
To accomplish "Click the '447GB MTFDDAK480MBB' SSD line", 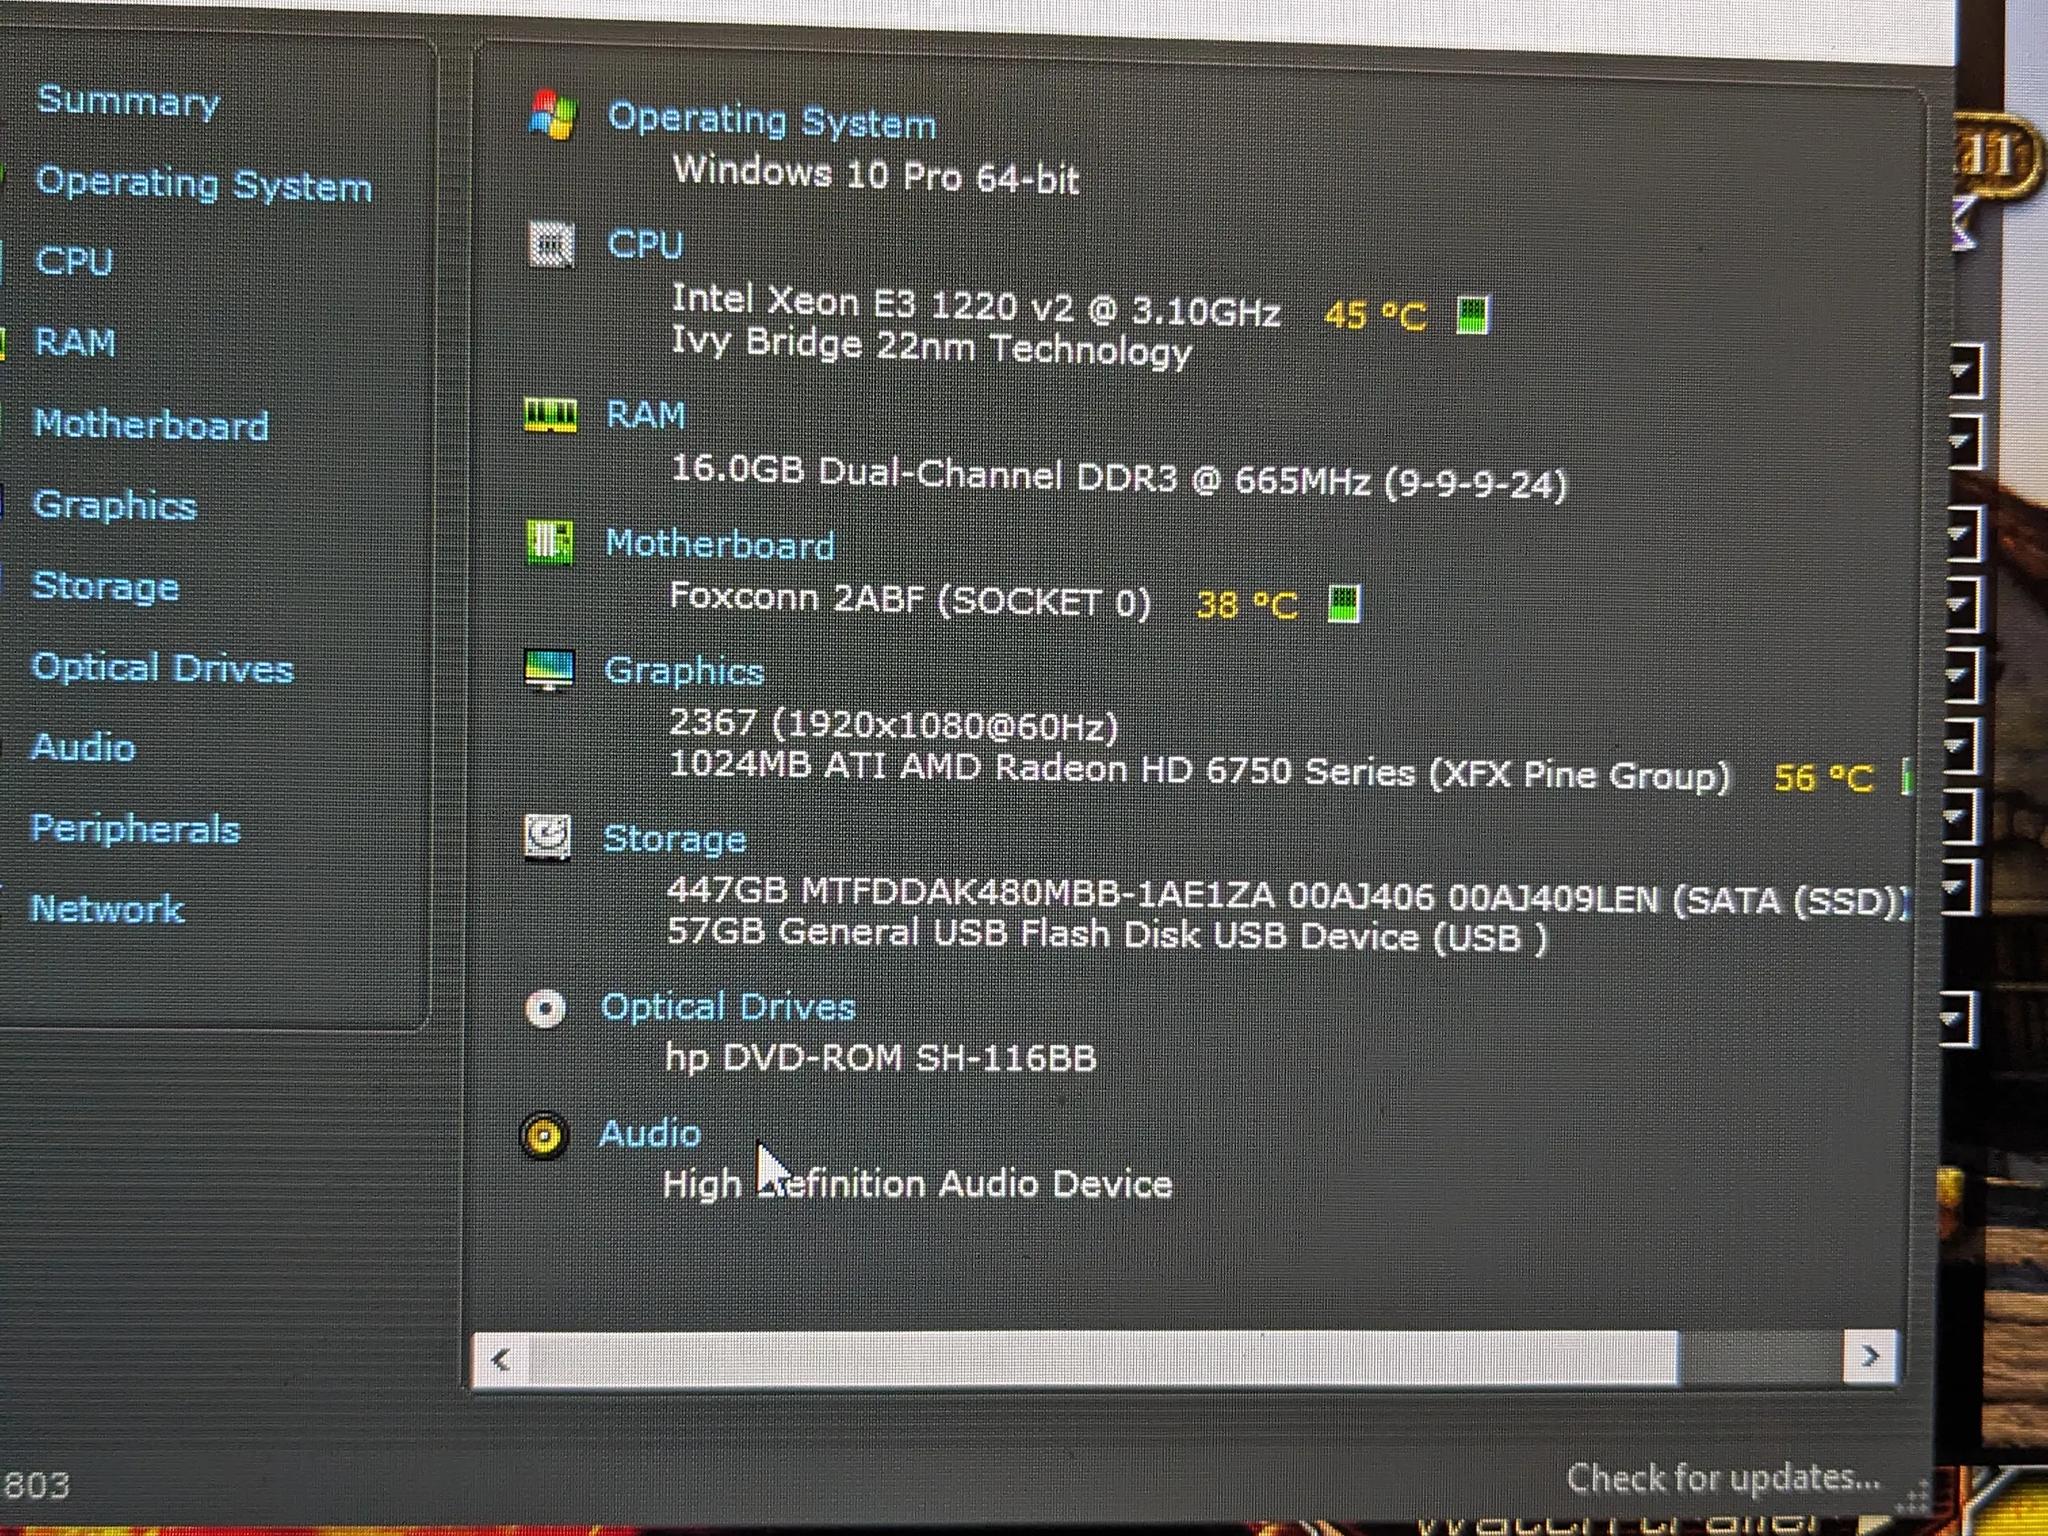I will pos(1287,895).
